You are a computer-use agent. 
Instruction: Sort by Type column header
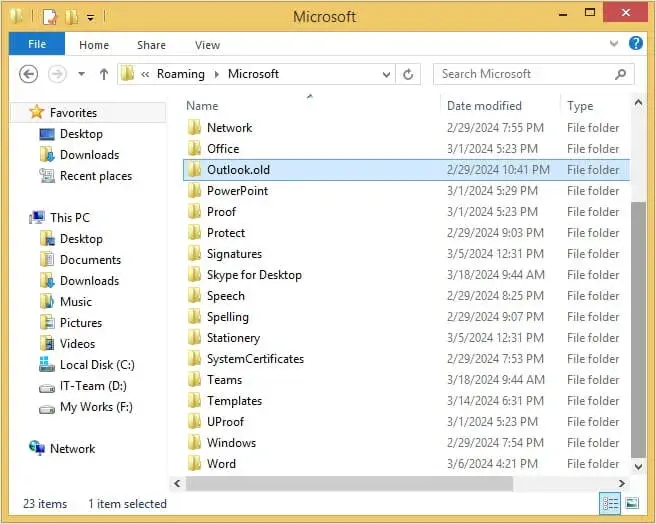[x=580, y=106]
